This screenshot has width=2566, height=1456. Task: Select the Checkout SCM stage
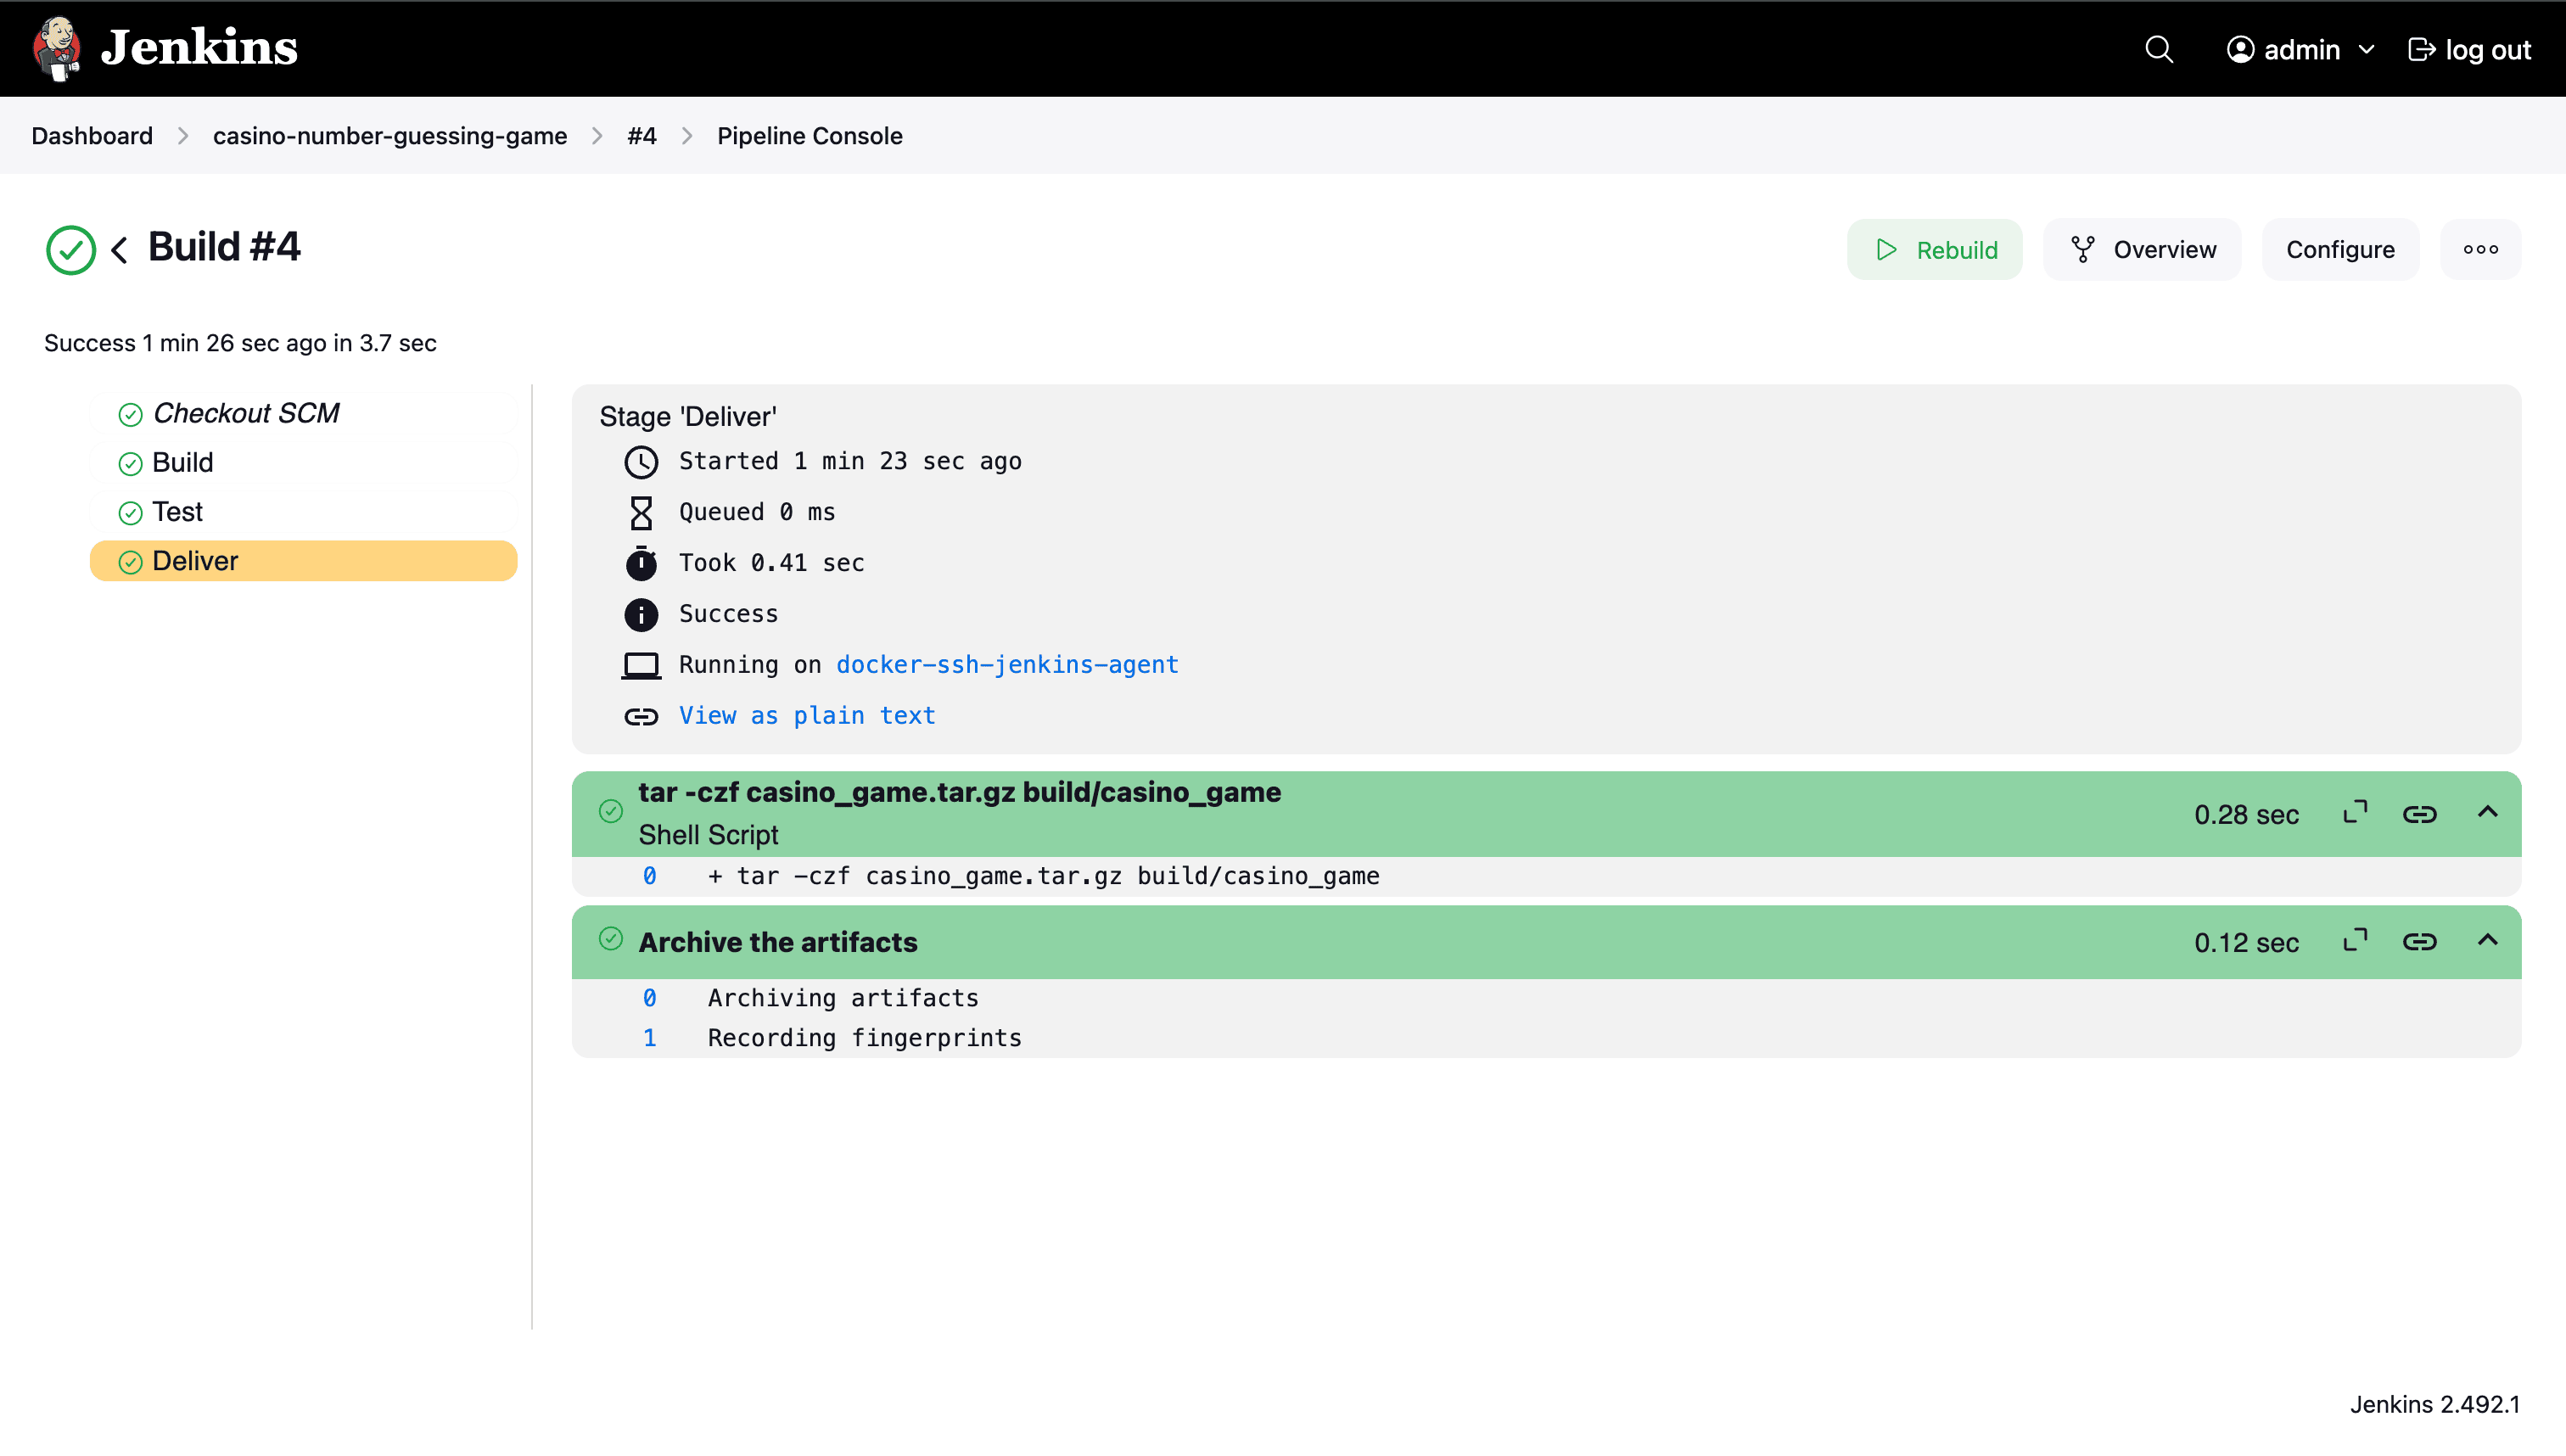click(x=246, y=413)
